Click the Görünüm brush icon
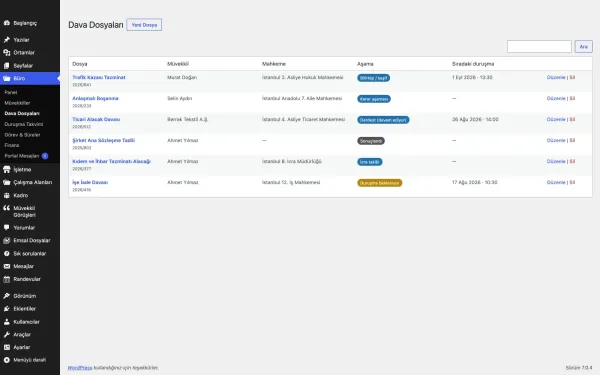This screenshot has width=600, height=375. tap(7, 296)
